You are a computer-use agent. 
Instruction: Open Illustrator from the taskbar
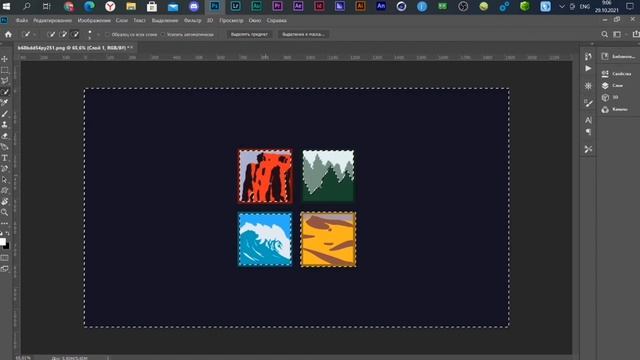tap(360, 7)
